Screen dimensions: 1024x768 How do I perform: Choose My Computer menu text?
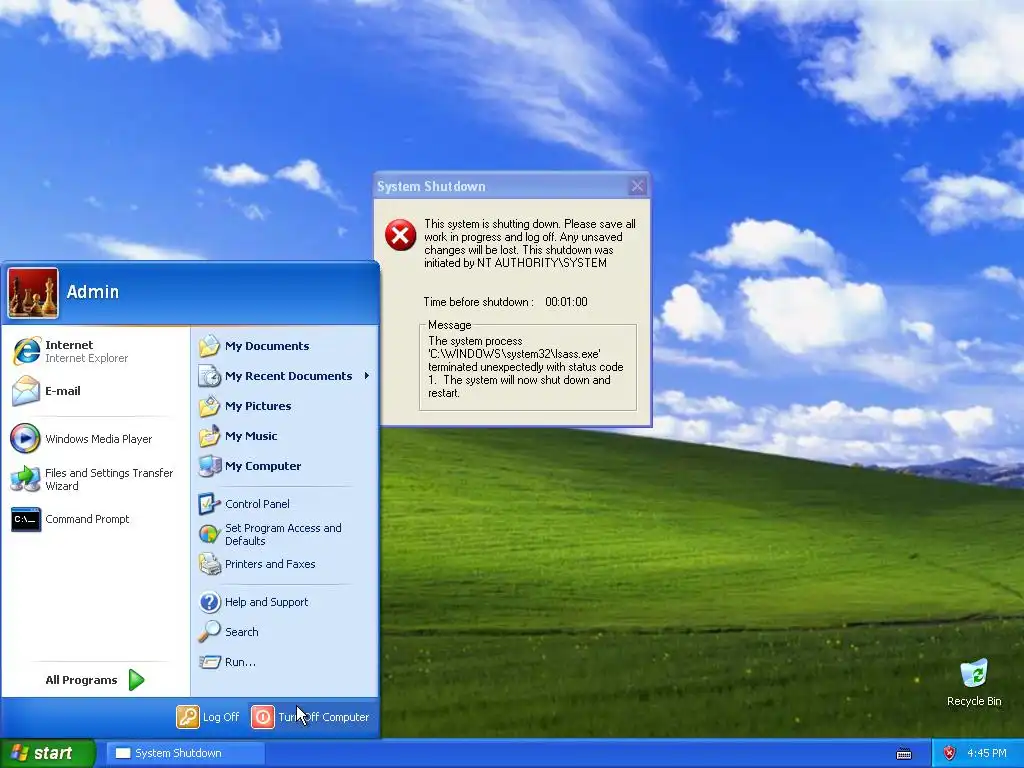point(263,466)
